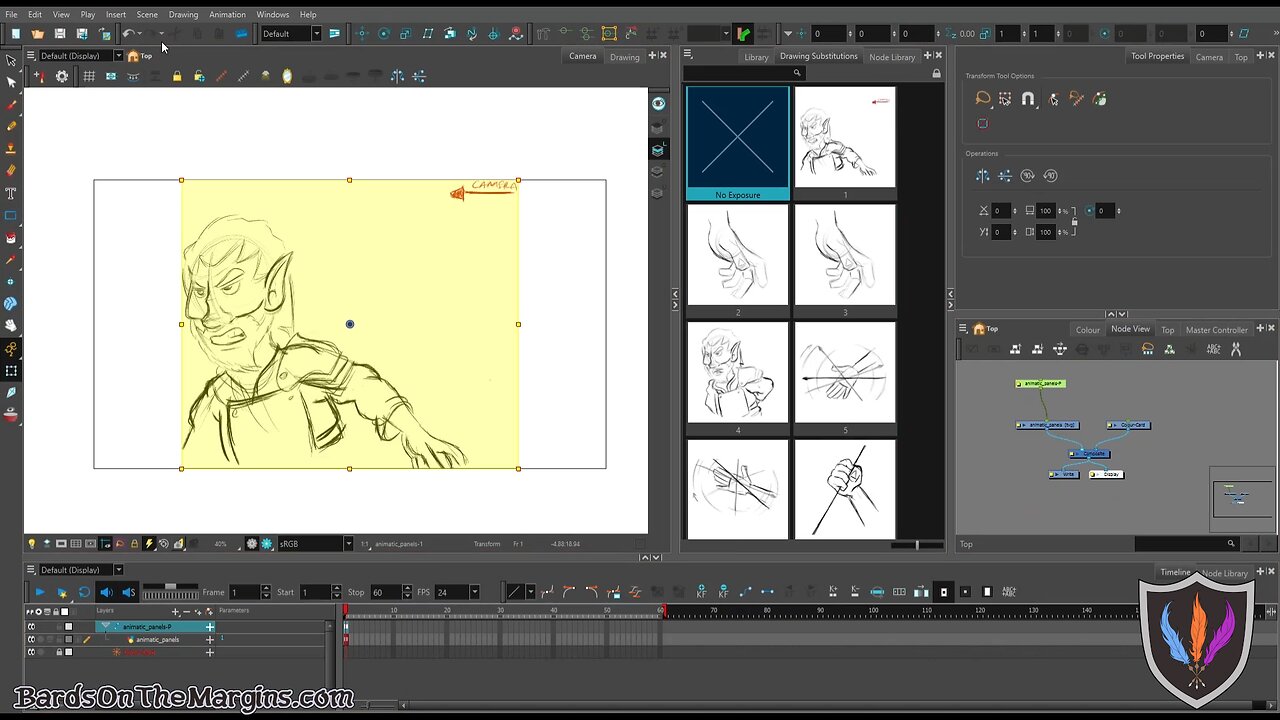The image size is (1280, 720).
Task: Switch to the Colour tab
Action: coord(1088,330)
